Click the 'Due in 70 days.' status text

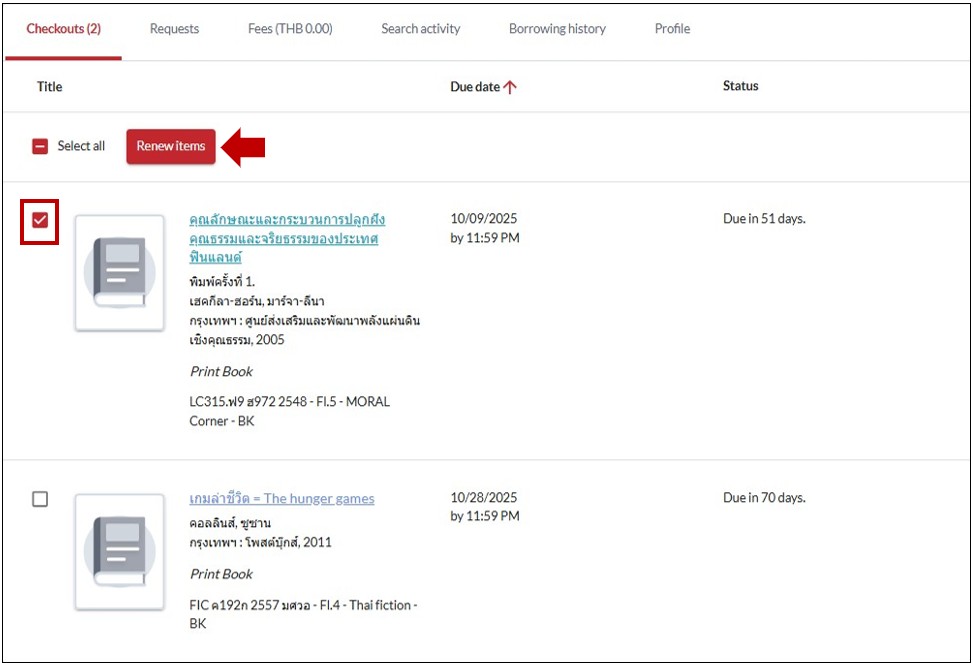(x=764, y=498)
